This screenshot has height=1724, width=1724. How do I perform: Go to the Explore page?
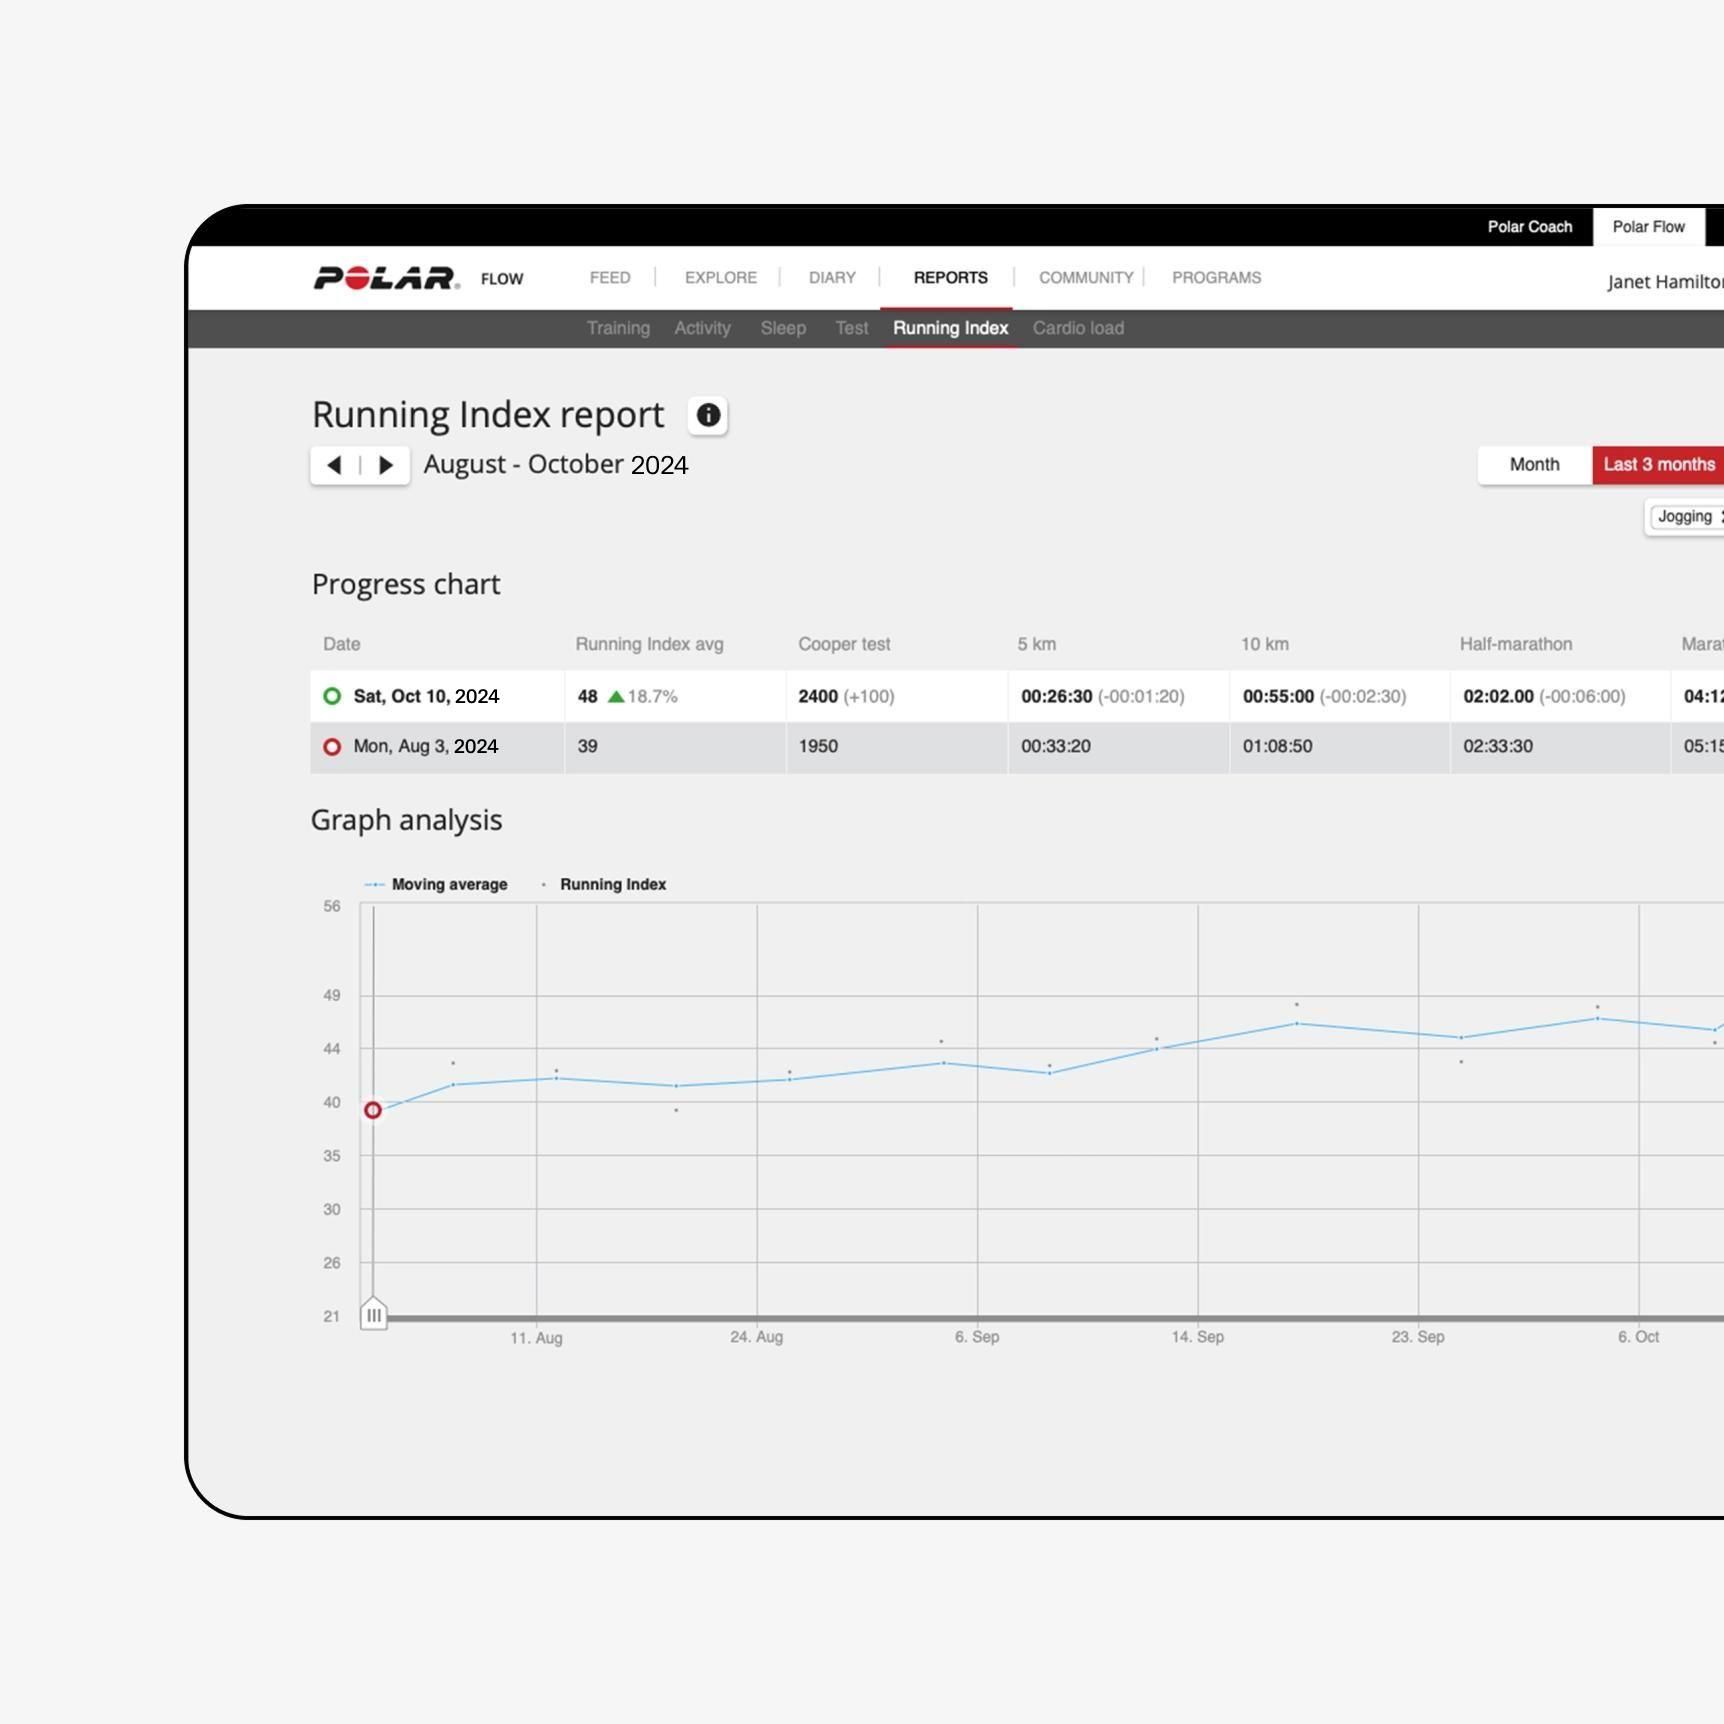click(x=720, y=278)
